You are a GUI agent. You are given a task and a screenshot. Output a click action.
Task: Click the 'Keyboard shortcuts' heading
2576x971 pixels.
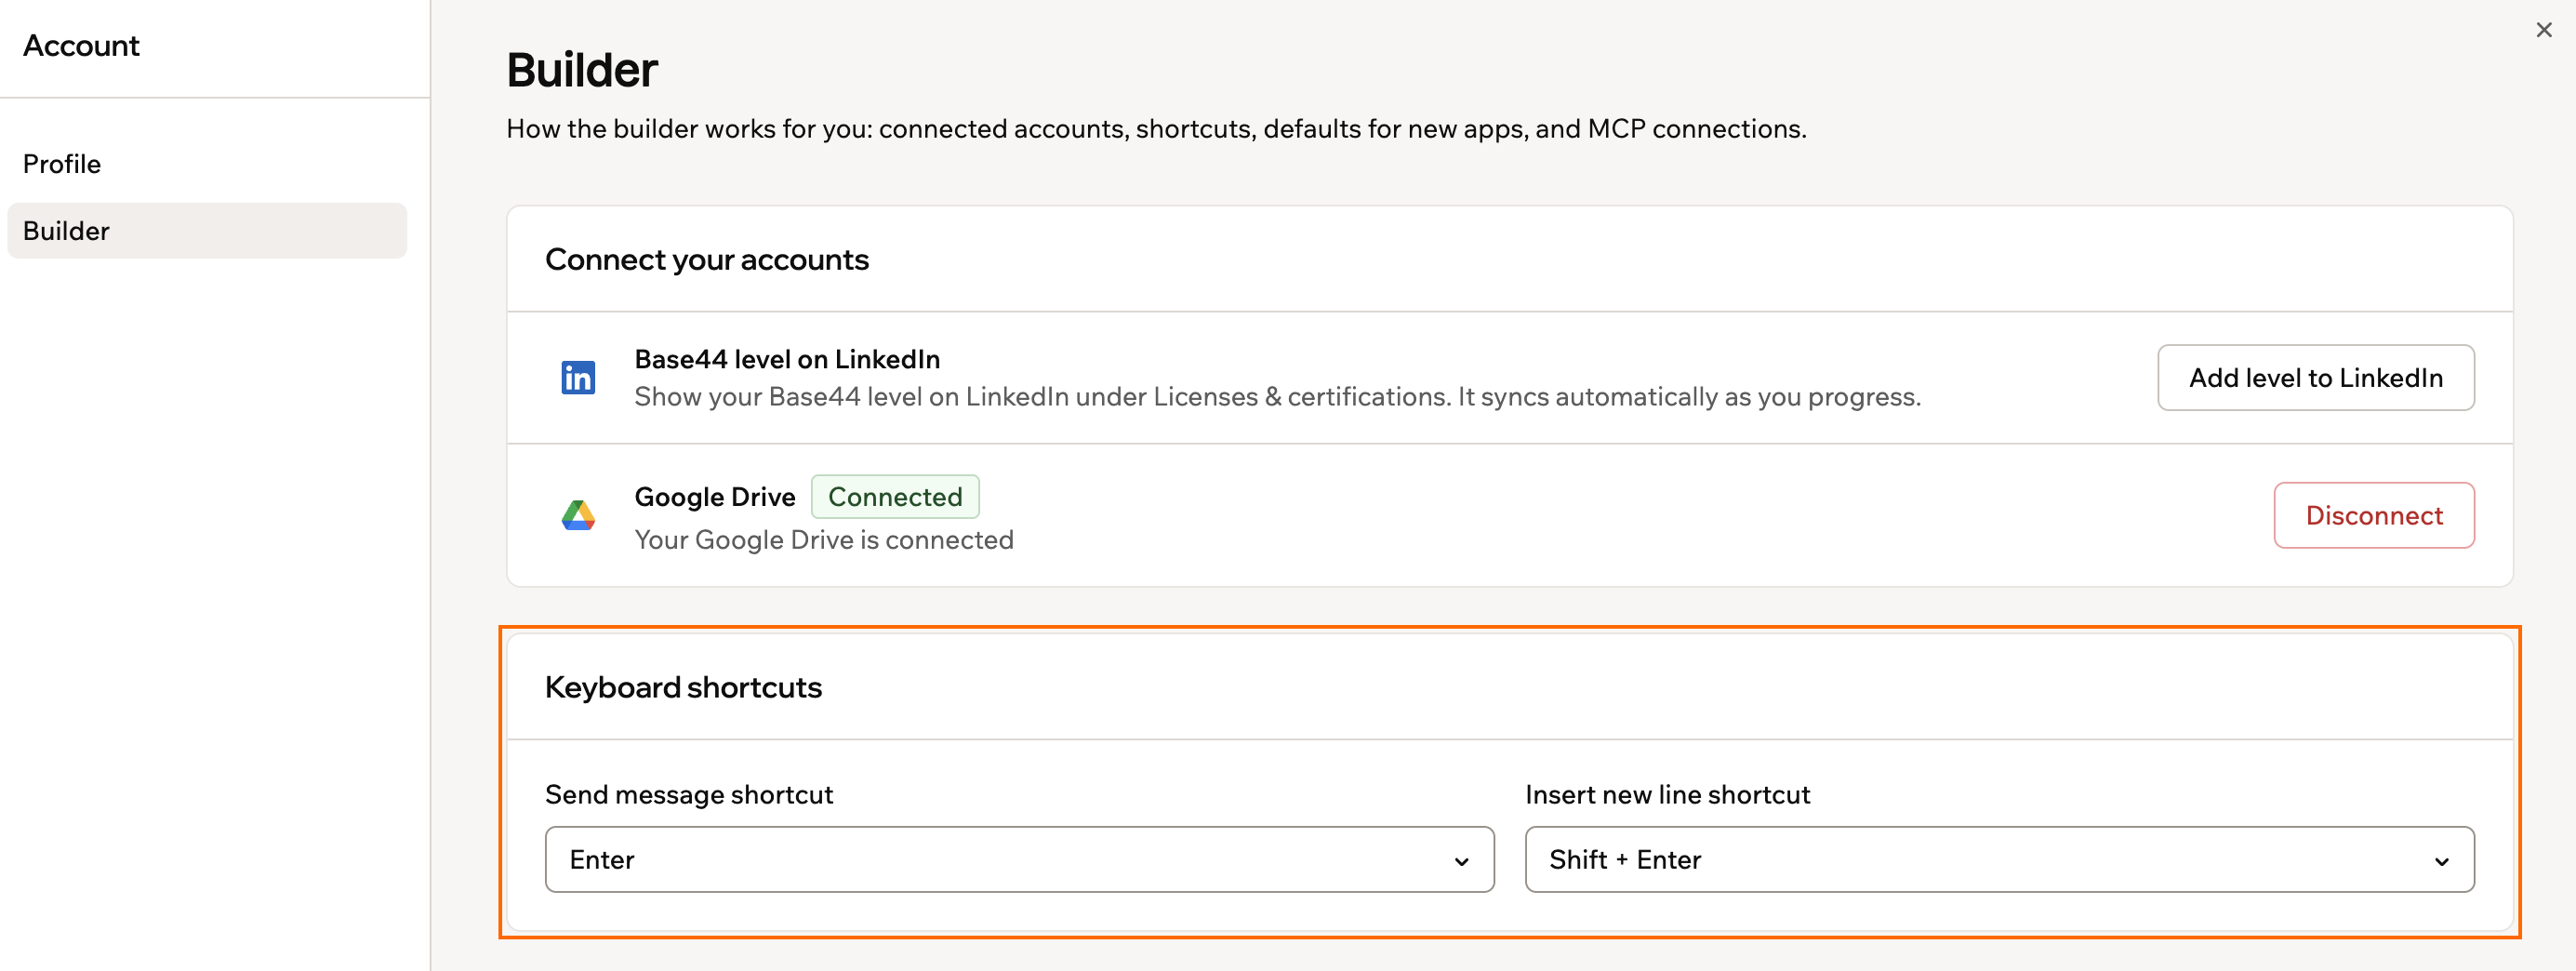pos(683,687)
